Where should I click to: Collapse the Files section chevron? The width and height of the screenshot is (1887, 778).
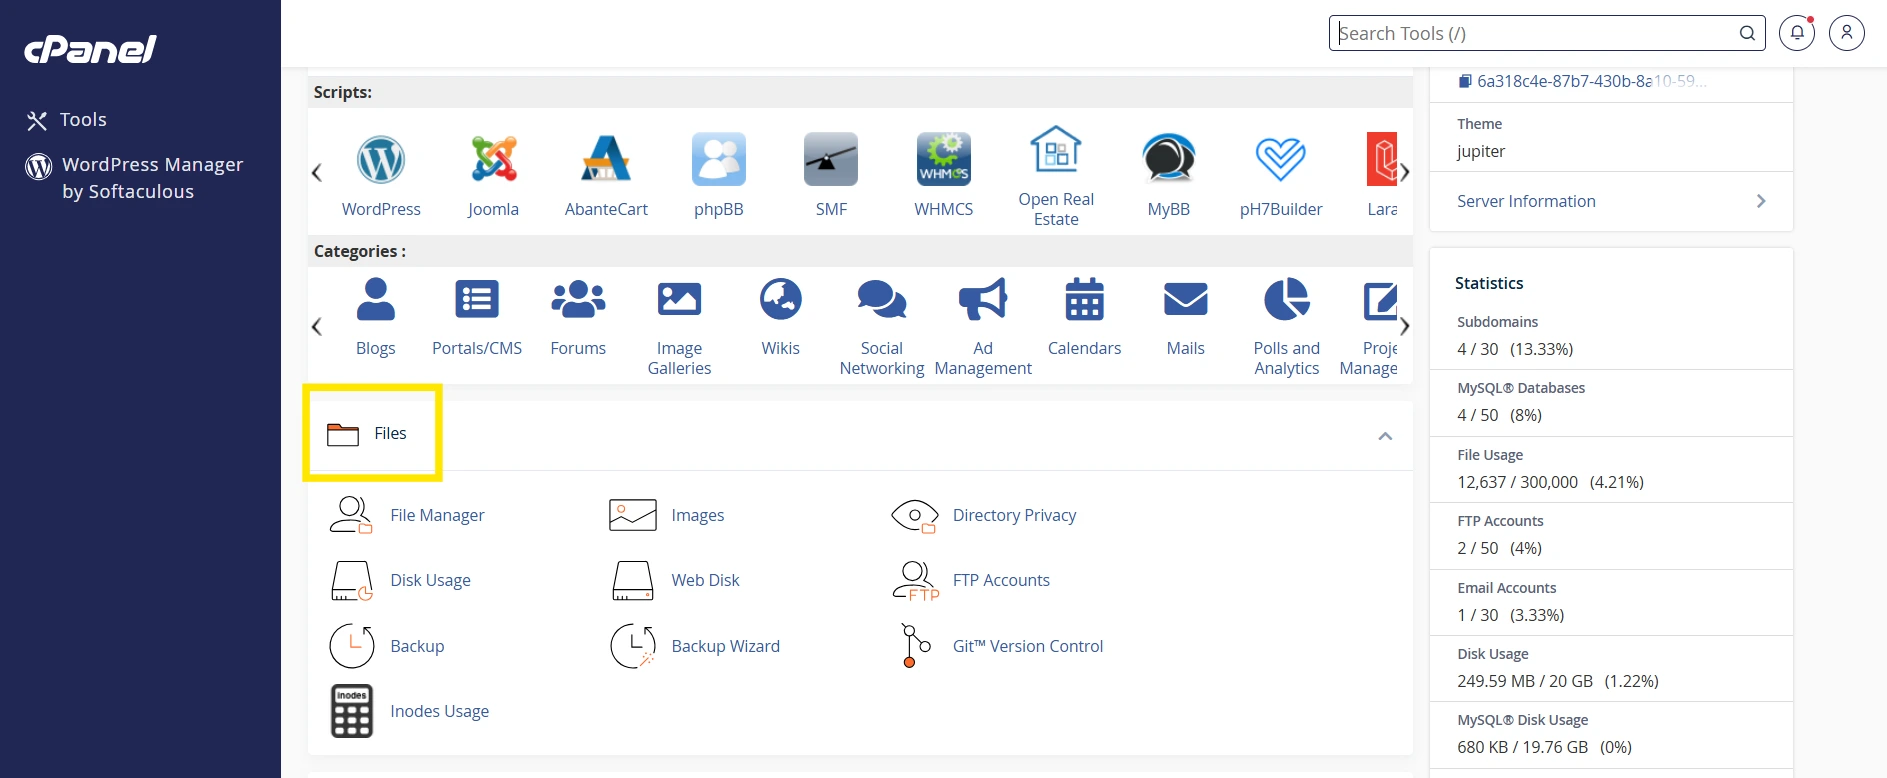(x=1385, y=436)
